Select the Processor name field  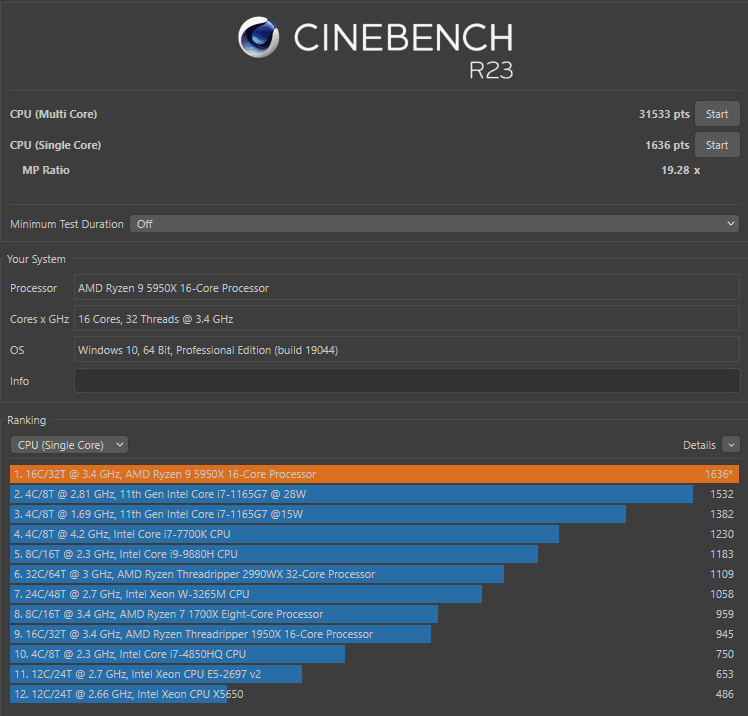pos(407,288)
